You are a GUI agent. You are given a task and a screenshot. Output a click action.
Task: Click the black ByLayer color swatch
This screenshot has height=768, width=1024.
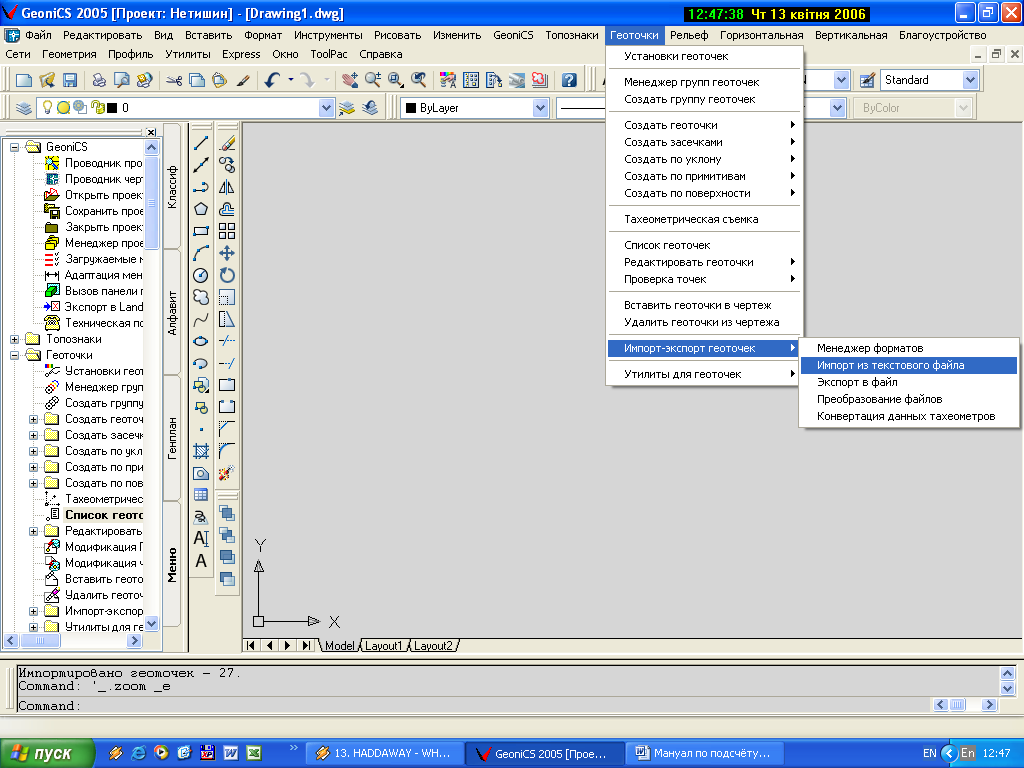click(x=411, y=108)
